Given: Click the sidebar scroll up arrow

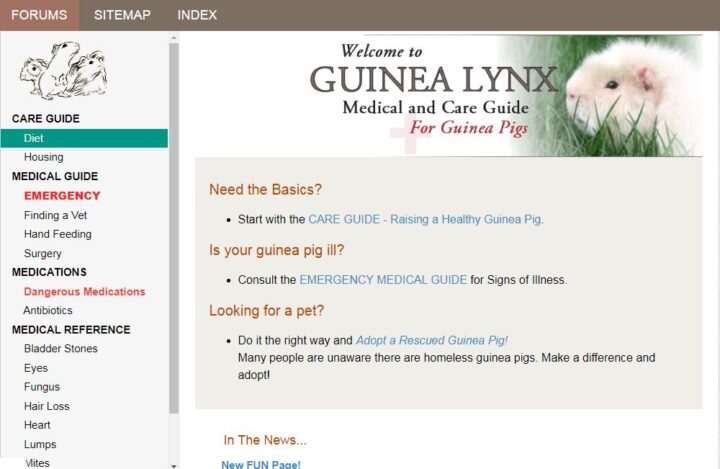Looking at the screenshot, I should point(174,38).
